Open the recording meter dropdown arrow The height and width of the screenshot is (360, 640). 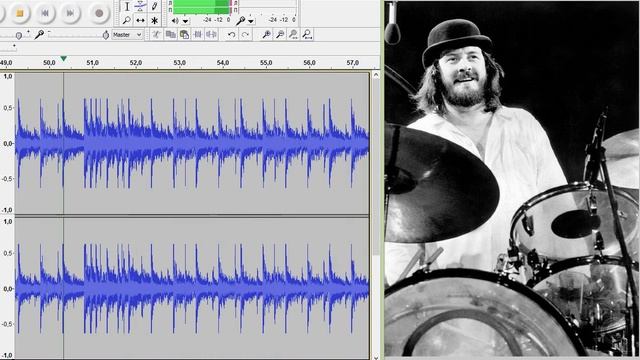tap(251, 20)
